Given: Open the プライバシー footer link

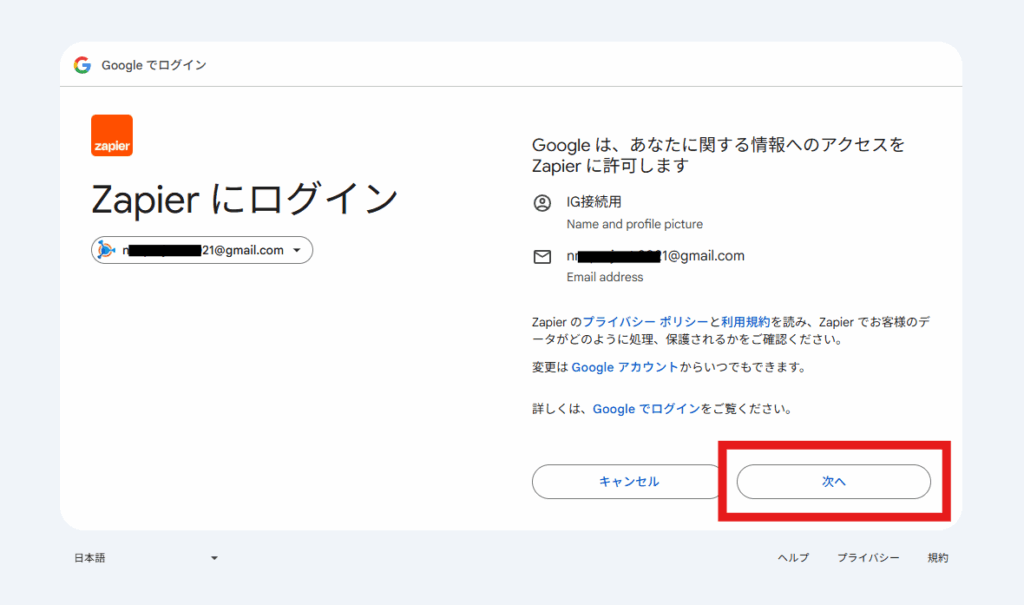Looking at the screenshot, I should click(x=868, y=558).
